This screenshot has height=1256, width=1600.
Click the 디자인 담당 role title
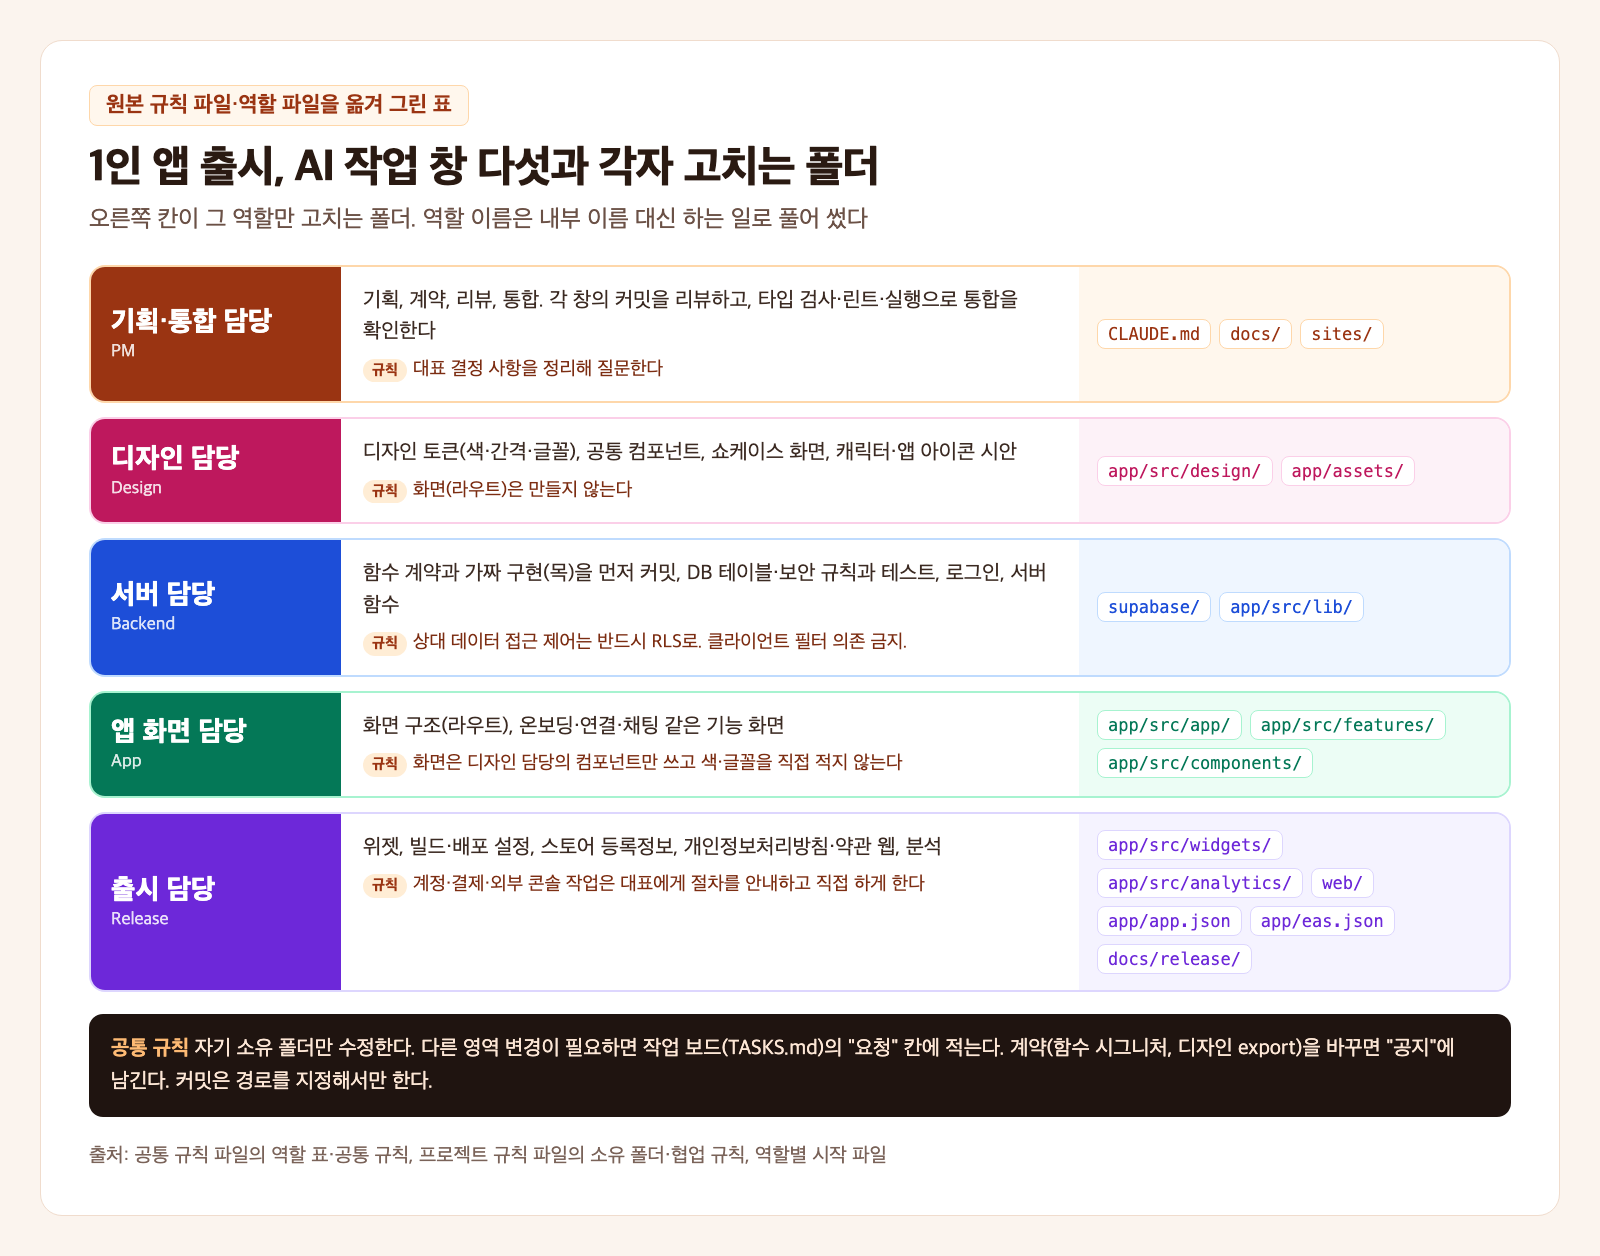[175, 457]
